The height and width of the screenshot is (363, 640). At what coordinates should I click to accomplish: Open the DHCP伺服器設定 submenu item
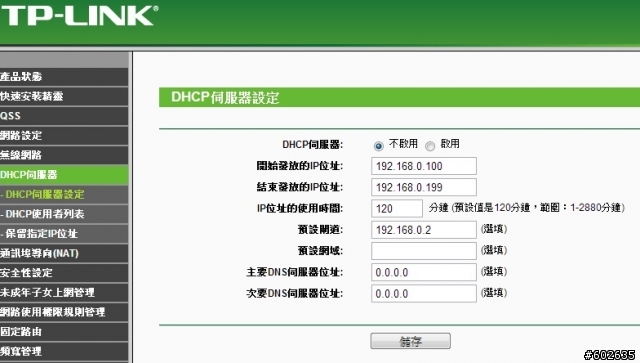click(64, 194)
